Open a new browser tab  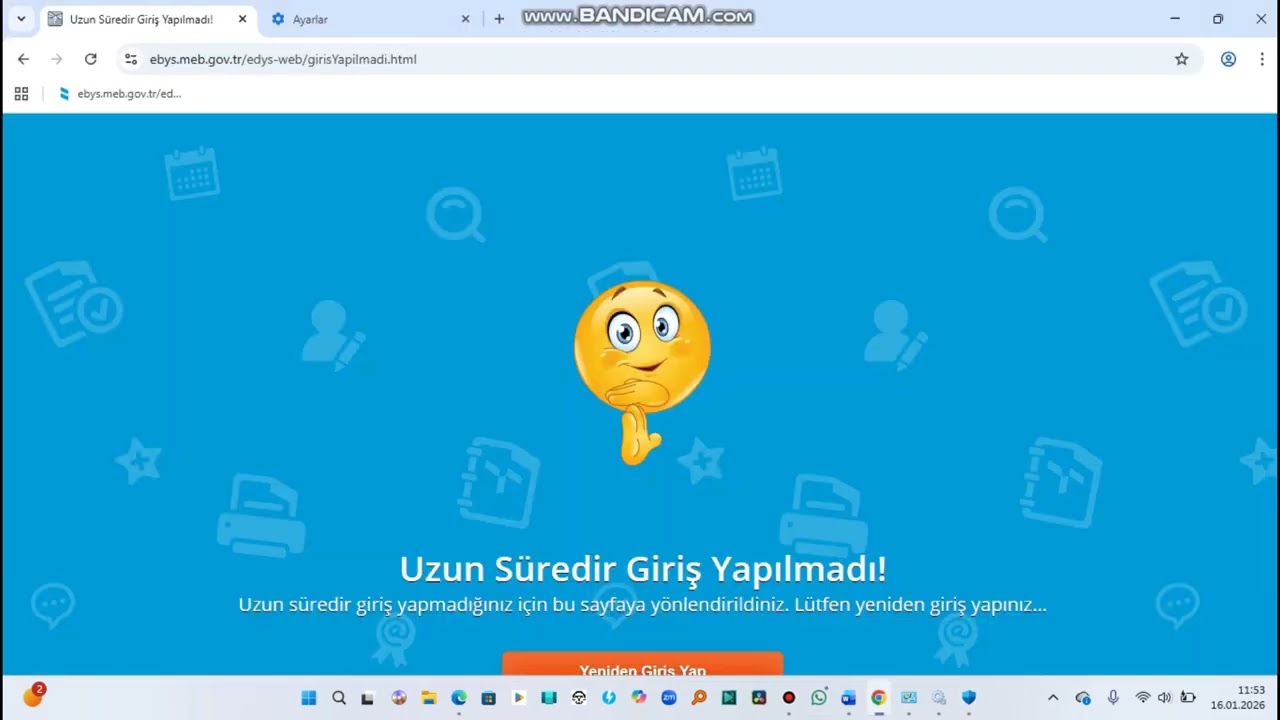(x=499, y=19)
